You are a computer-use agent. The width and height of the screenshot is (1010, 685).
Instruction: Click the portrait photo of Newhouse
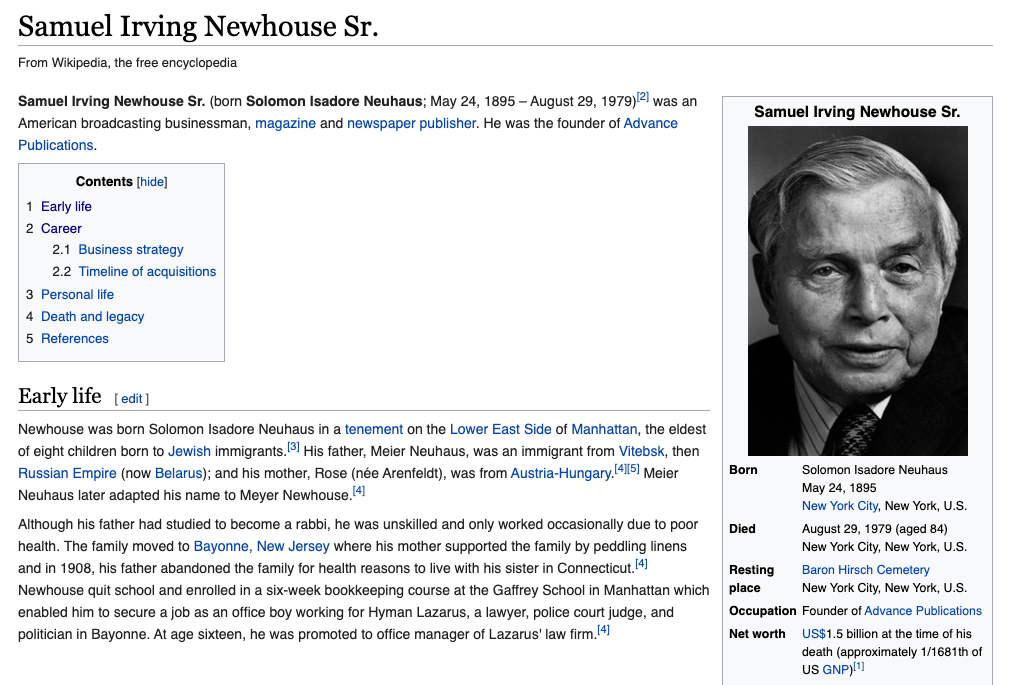tap(857, 290)
